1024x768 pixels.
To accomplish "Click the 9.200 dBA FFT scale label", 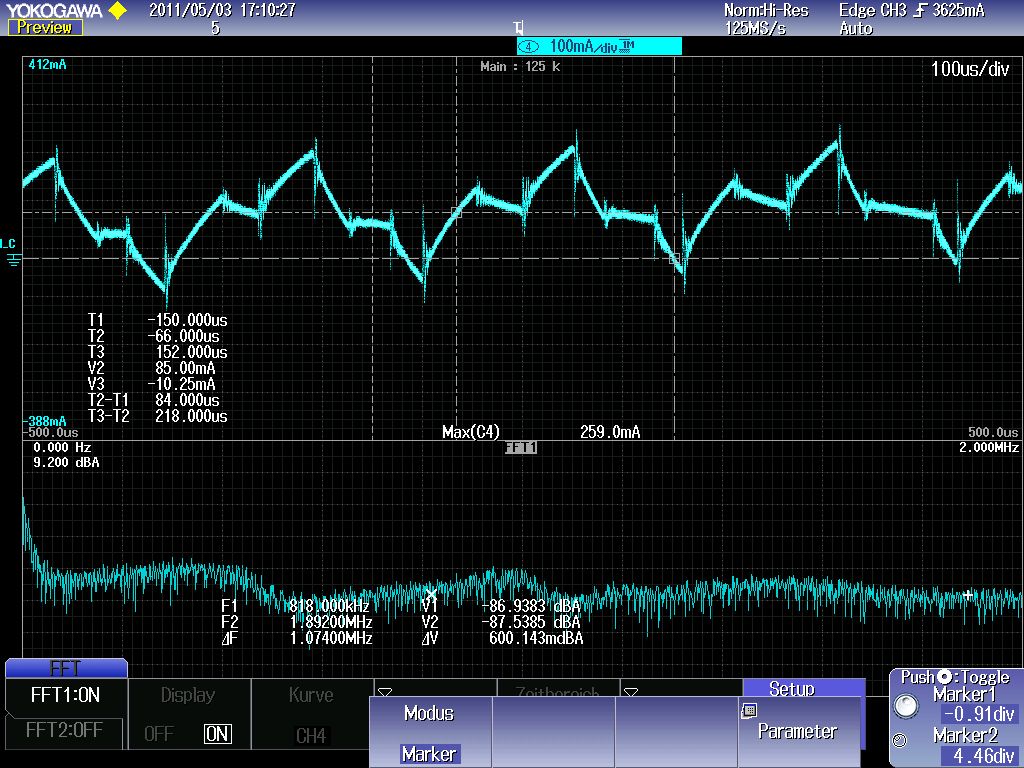I will coord(66,462).
